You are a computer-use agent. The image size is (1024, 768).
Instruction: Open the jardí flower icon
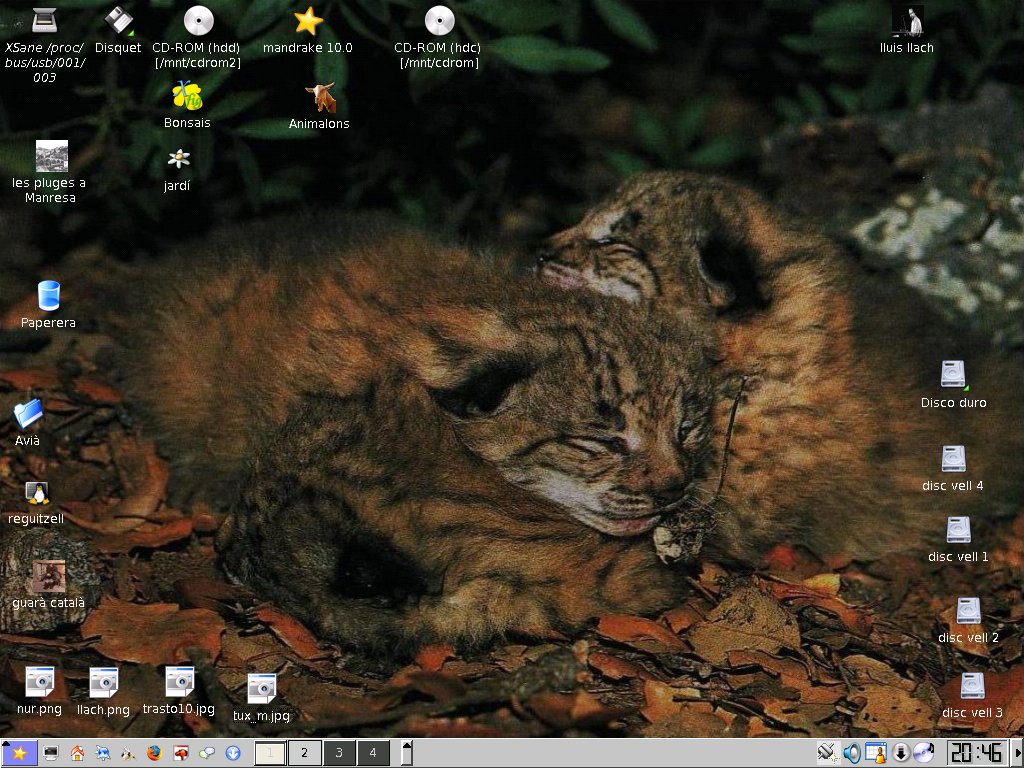tap(178, 159)
